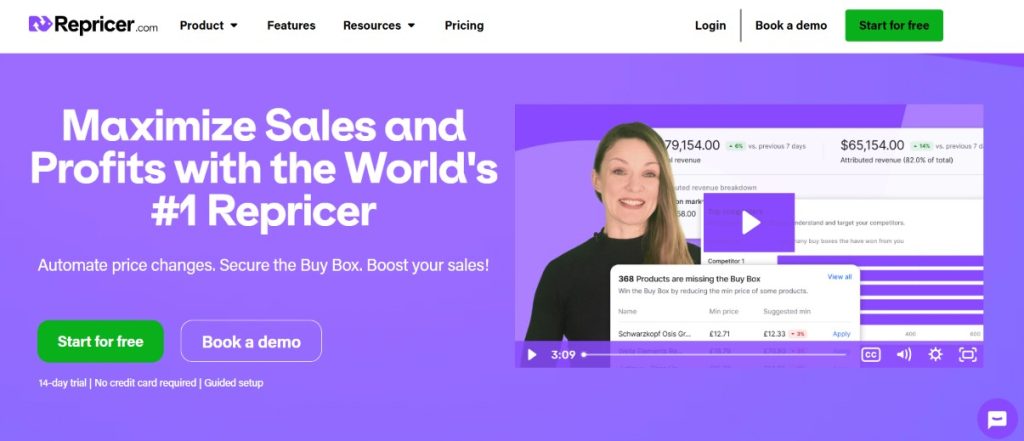
Task: Click the View all link in video card
Action: pyautogui.click(x=839, y=277)
